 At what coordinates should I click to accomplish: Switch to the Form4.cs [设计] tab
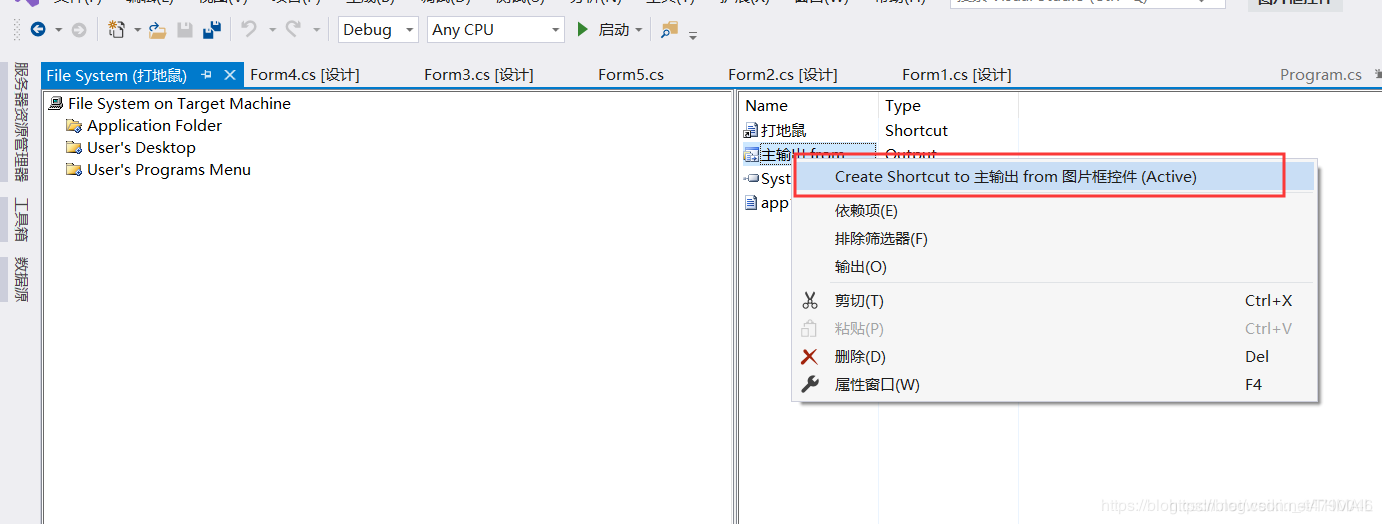pyautogui.click(x=305, y=75)
